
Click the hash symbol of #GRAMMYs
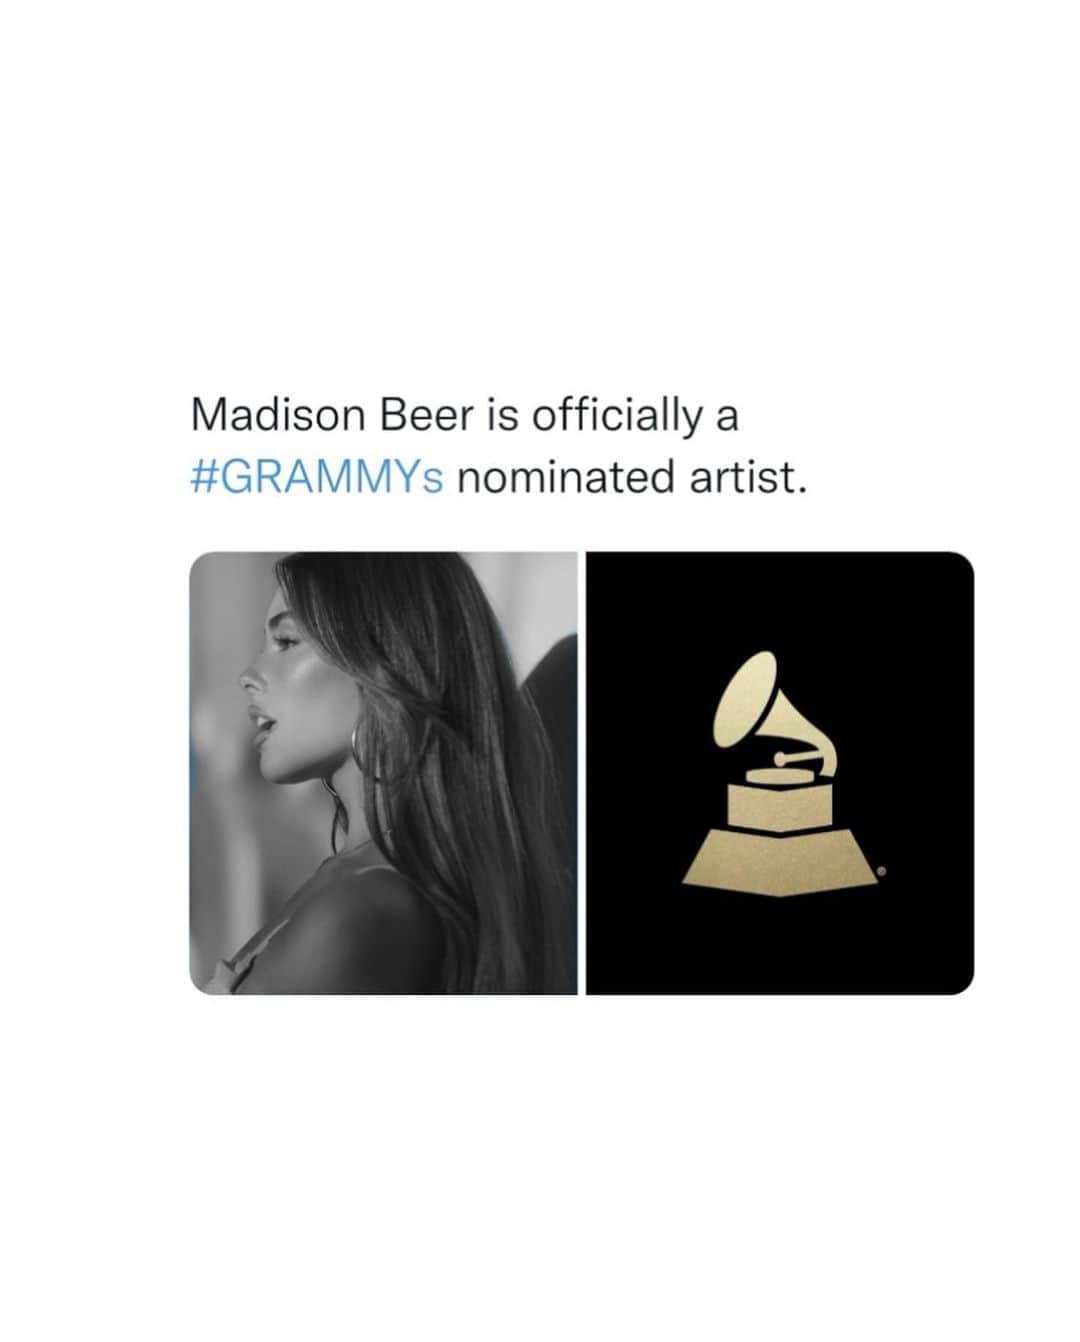(x=201, y=478)
